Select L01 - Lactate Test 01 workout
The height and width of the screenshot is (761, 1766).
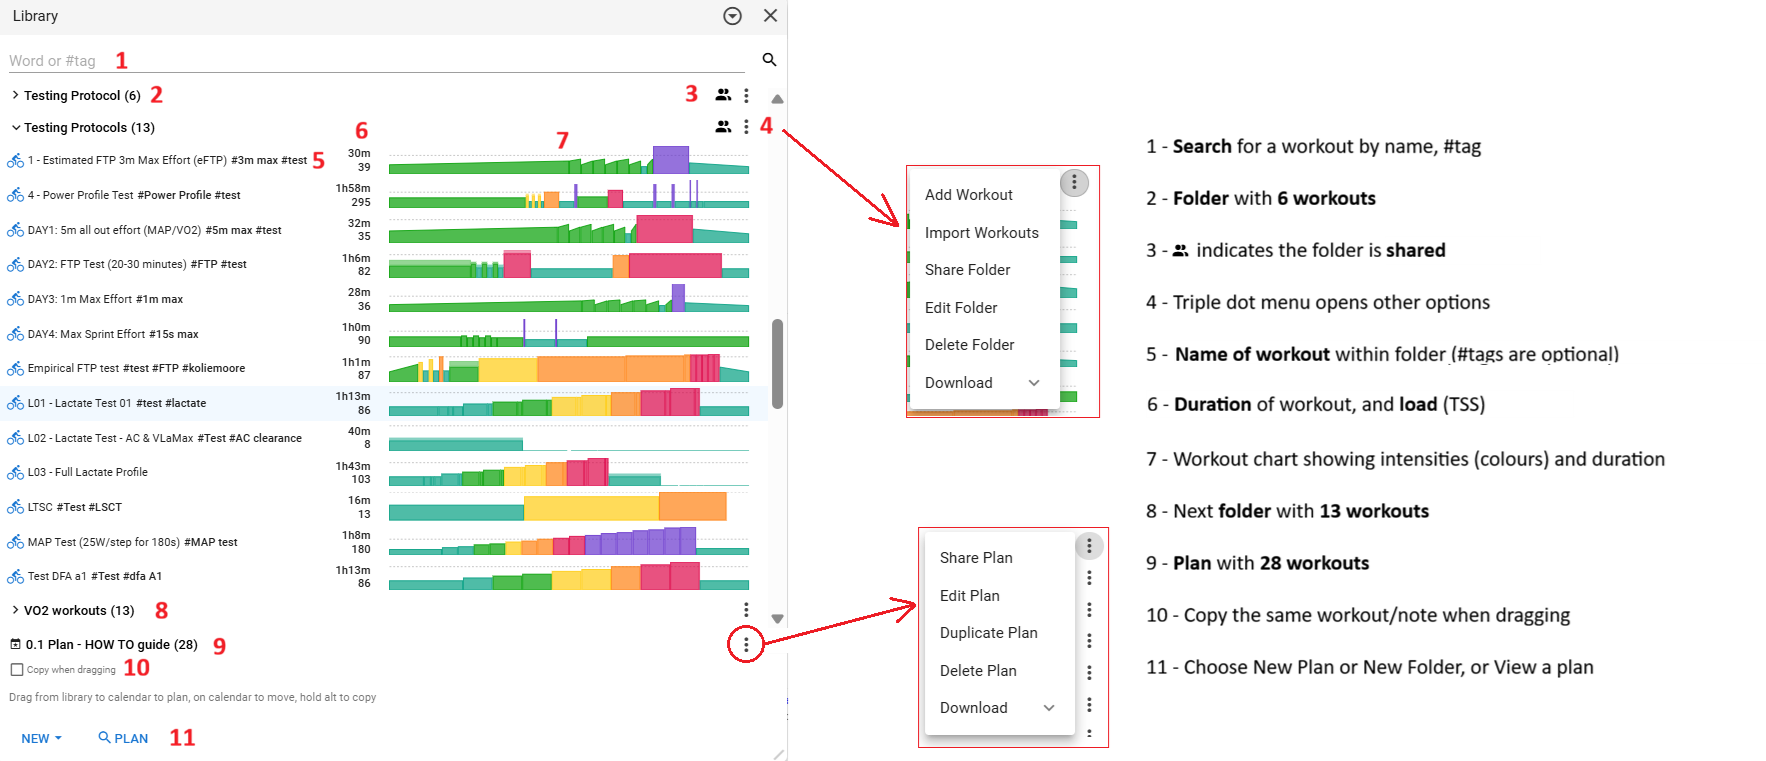coord(117,403)
